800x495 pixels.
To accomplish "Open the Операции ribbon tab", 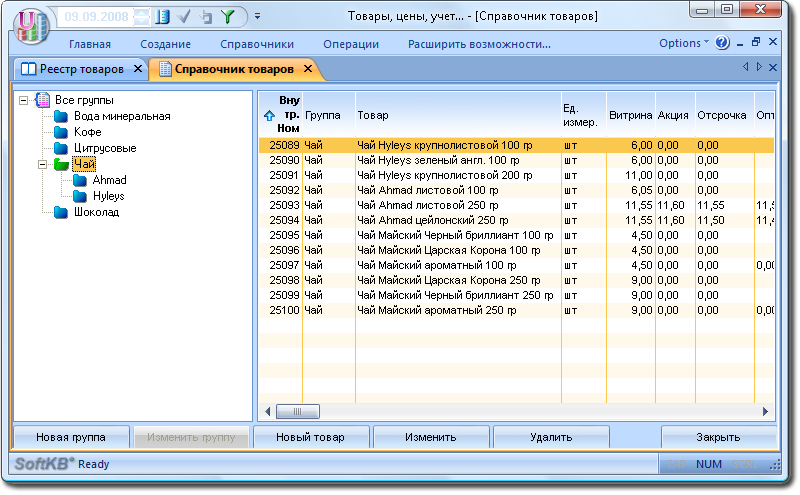I will [x=351, y=44].
